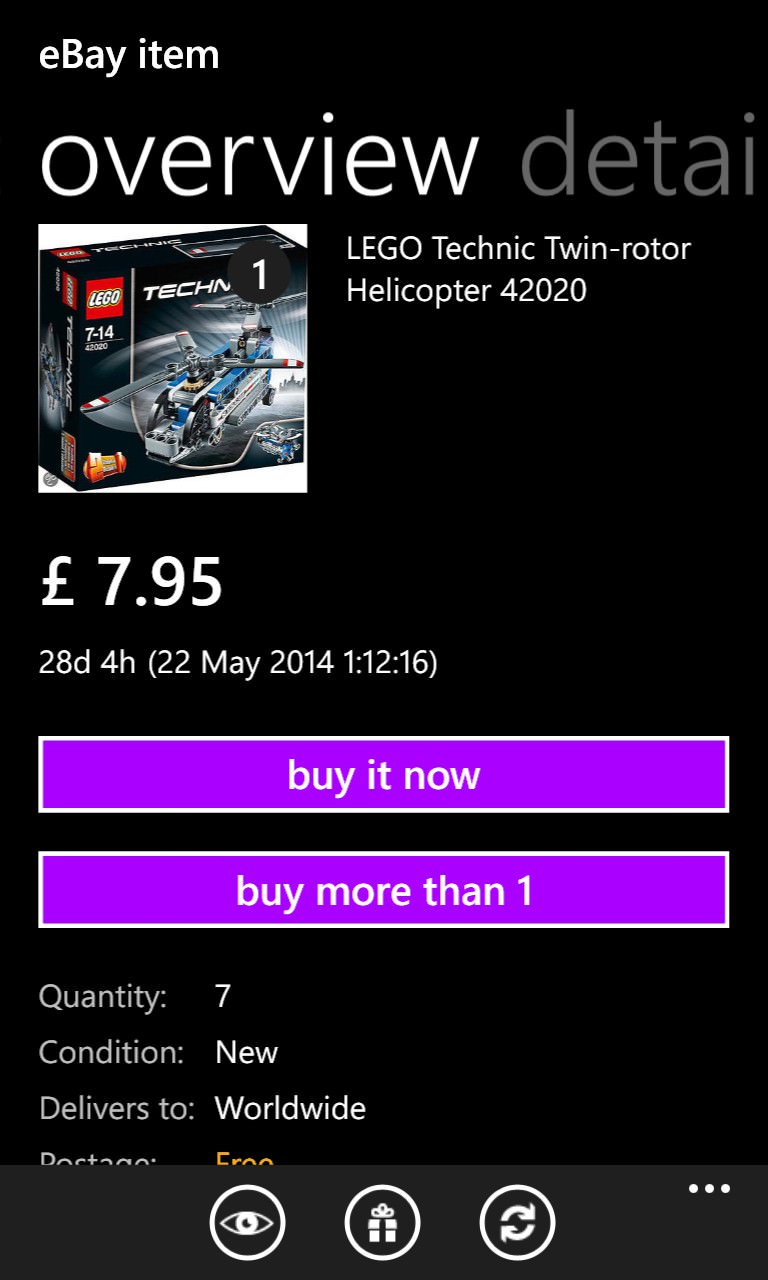The width and height of the screenshot is (768, 1280).
Task: Open the three-dot more options menu
Action: [x=709, y=1189]
